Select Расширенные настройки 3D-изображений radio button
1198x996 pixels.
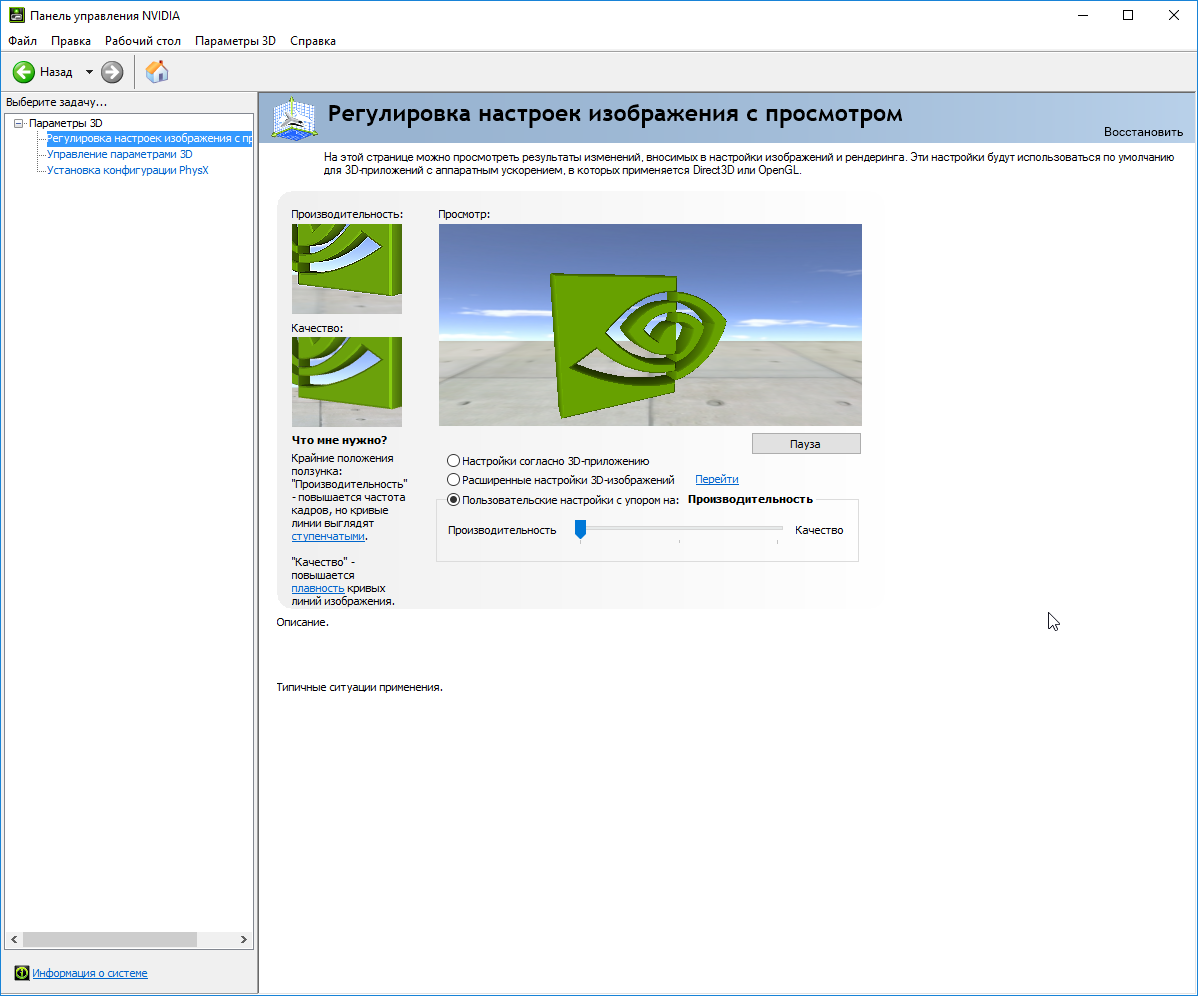click(x=454, y=480)
